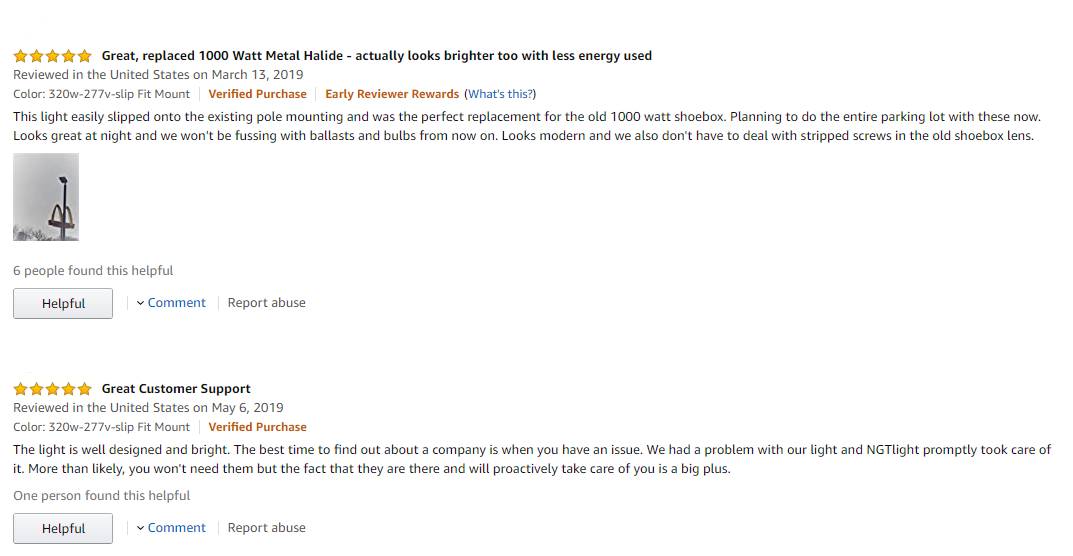
Task: Mark the Metal Halide review as Helpful
Action: [63, 304]
